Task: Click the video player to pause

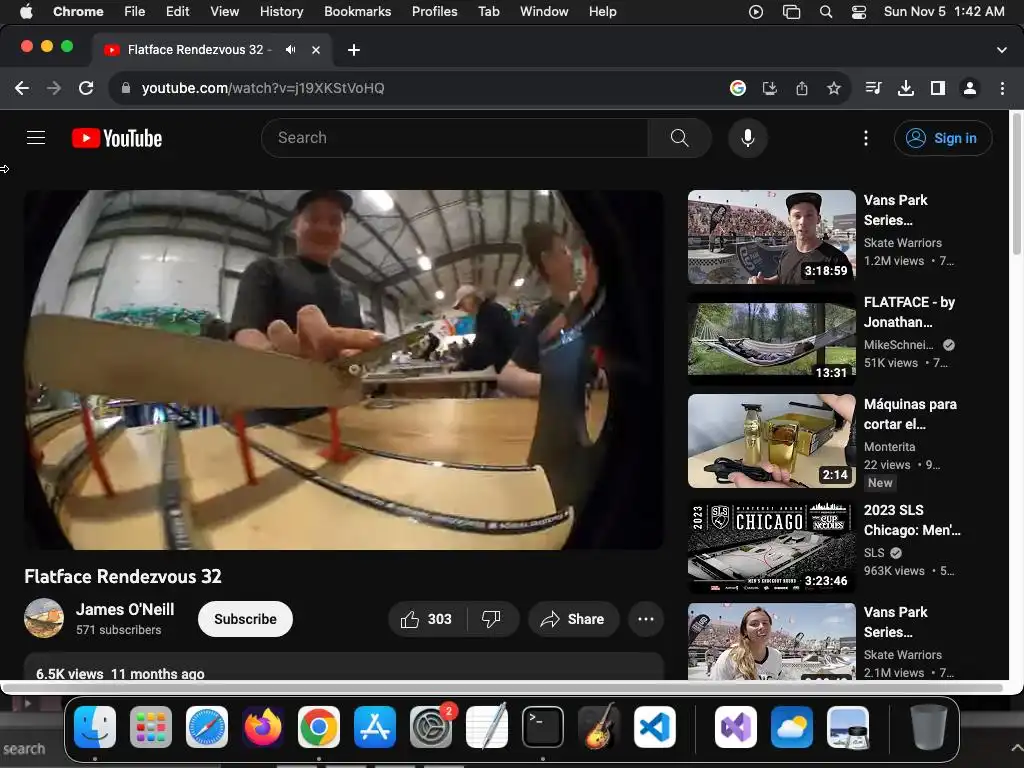Action: tap(344, 370)
